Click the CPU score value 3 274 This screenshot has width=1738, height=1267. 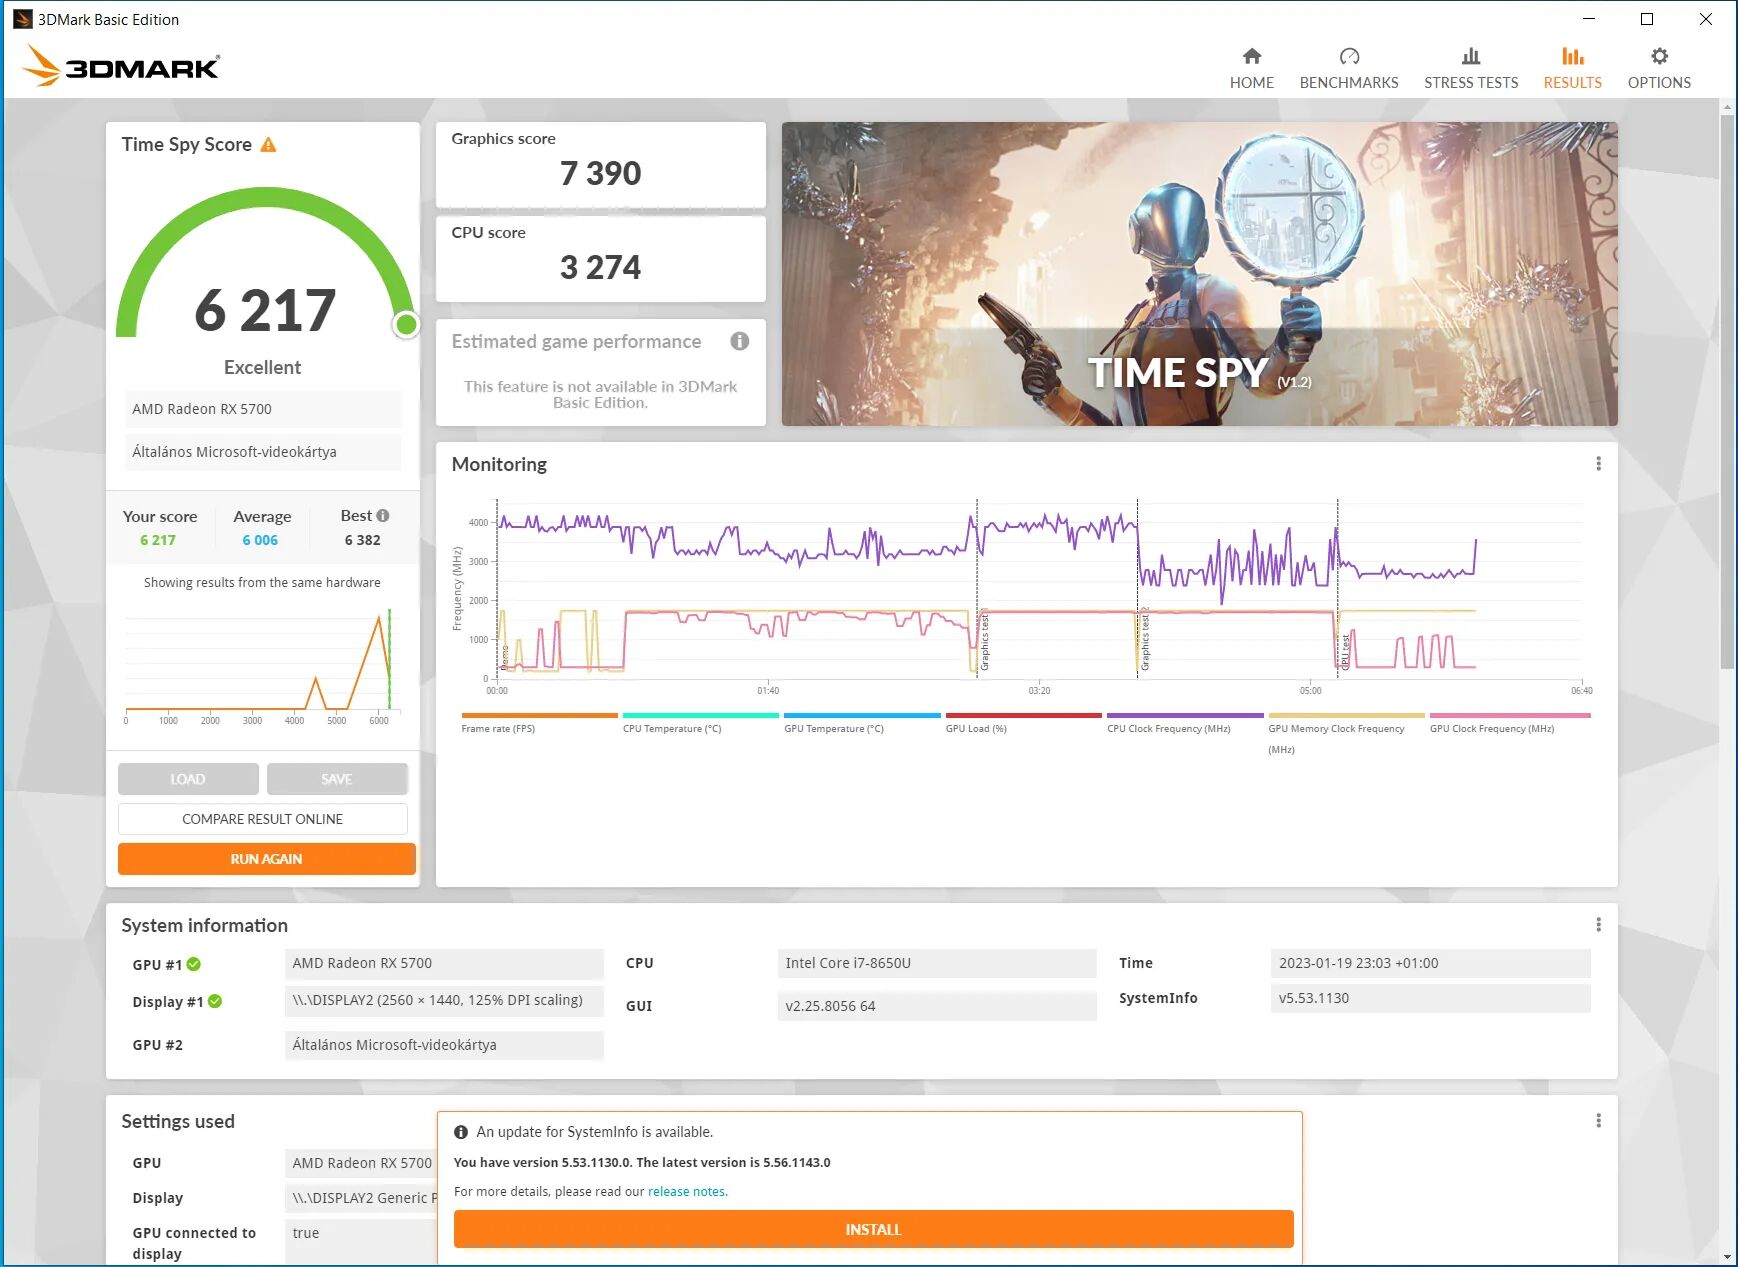click(x=600, y=268)
